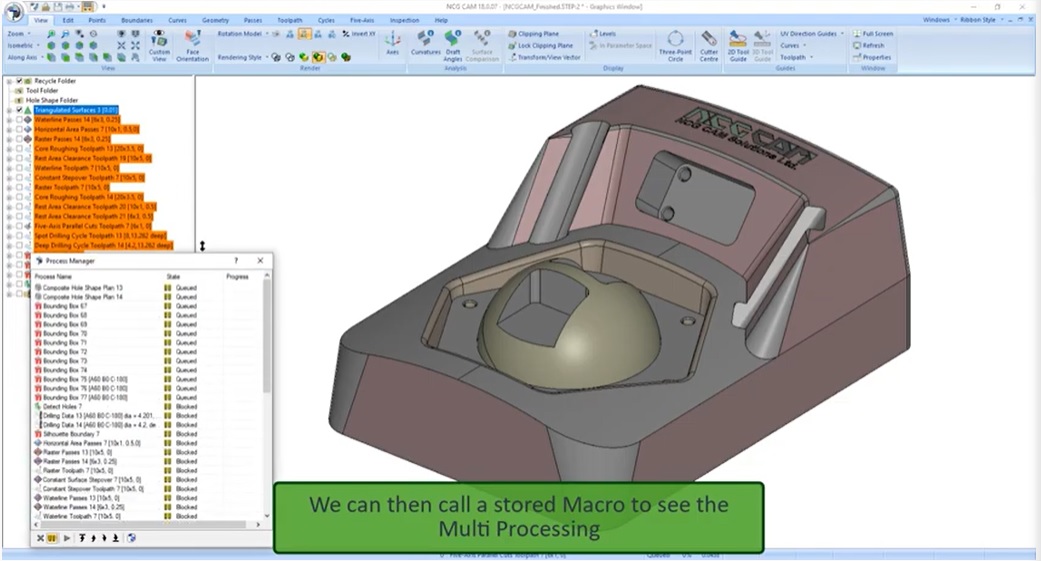Switch to the Toolpath ribbon tab
The width and height of the screenshot is (1041, 561).
(289, 21)
